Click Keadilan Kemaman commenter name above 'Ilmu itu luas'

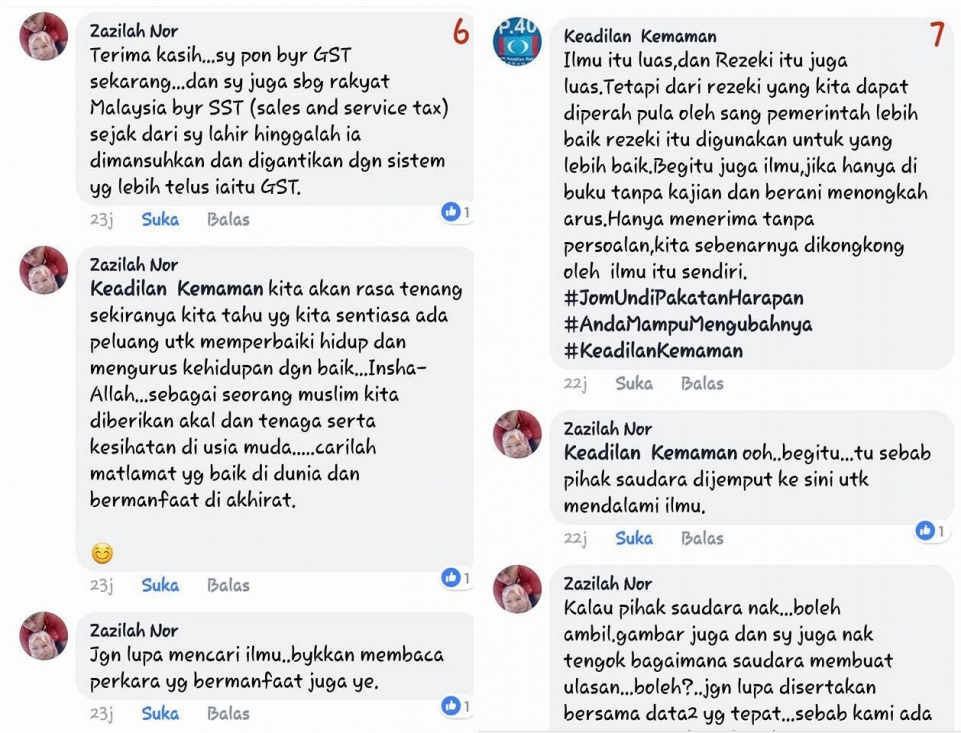click(640, 36)
